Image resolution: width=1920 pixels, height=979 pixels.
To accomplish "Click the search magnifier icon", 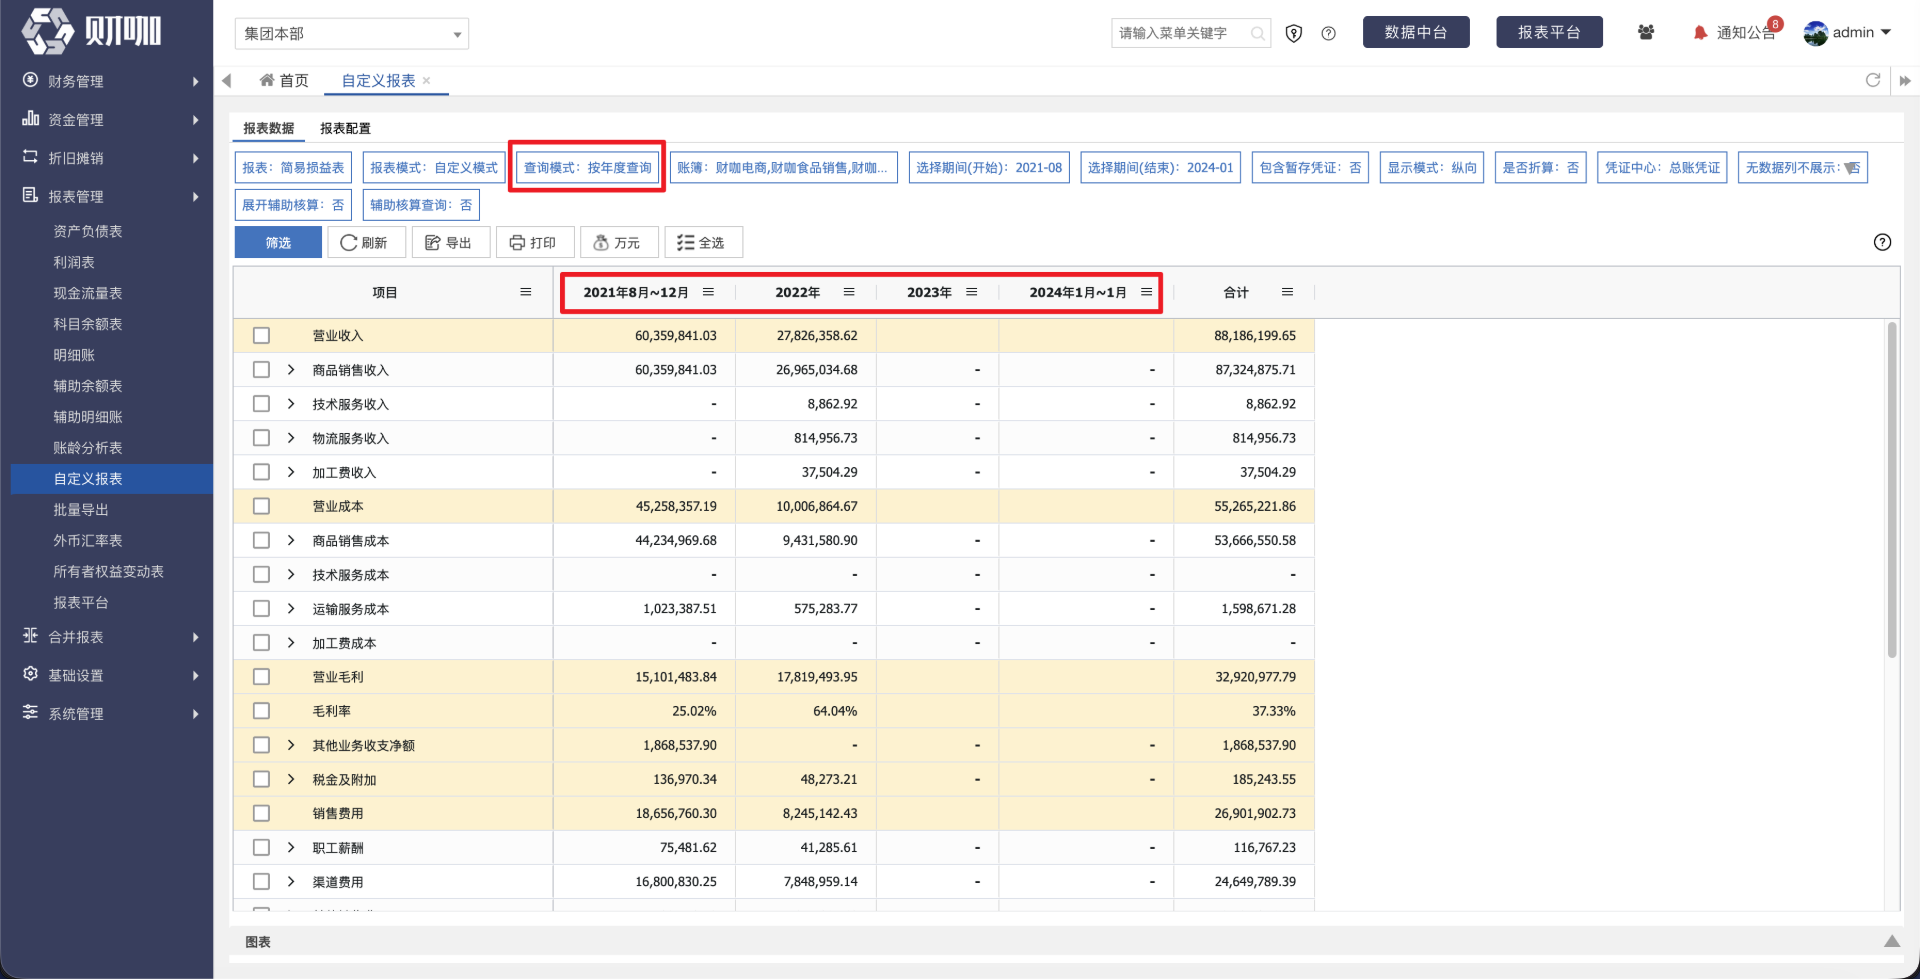I will [1258, 33].
